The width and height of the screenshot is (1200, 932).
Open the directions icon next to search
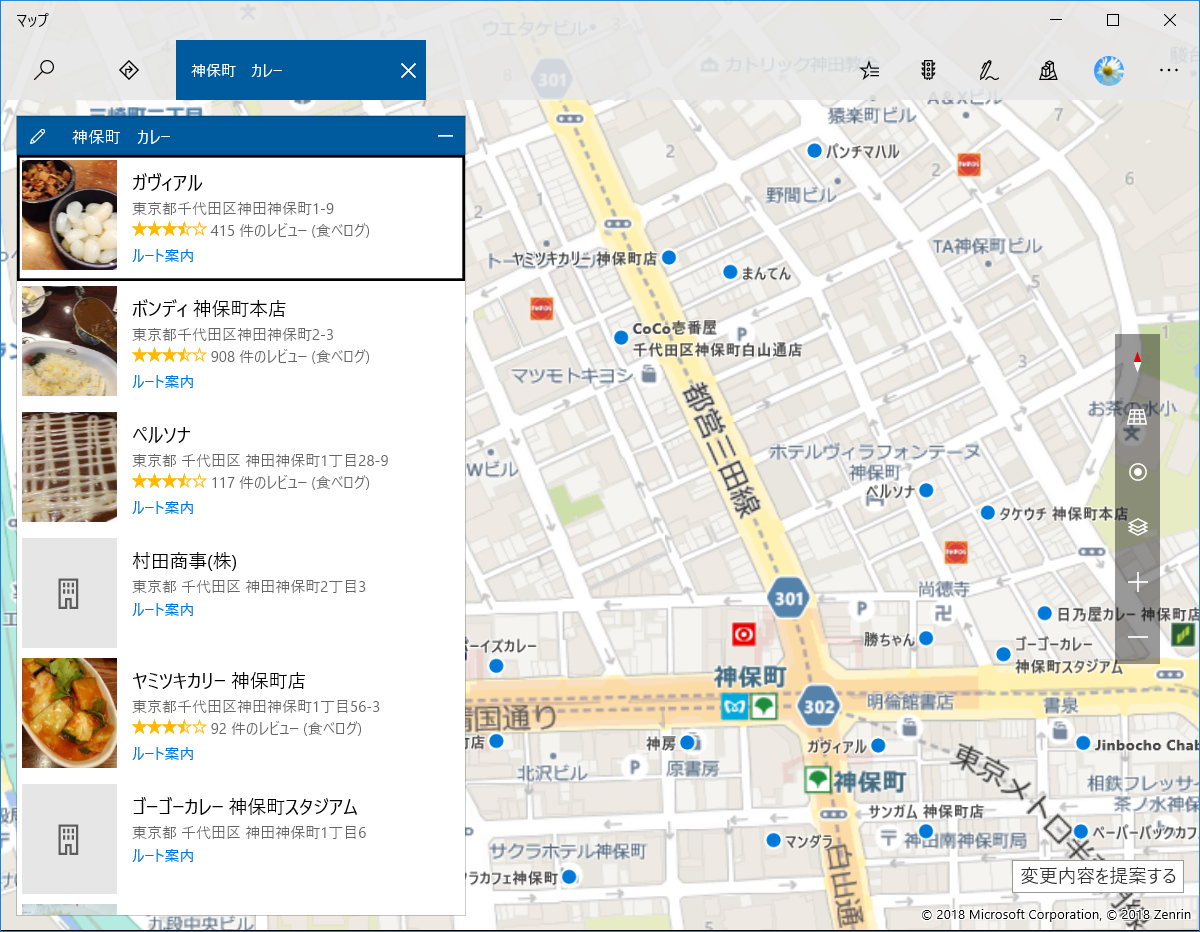click(x=128, y=70)
